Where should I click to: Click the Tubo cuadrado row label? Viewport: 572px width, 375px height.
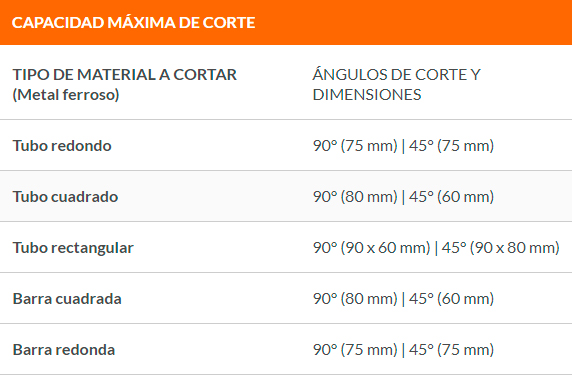pyautogui.click(x=65, y=197)
